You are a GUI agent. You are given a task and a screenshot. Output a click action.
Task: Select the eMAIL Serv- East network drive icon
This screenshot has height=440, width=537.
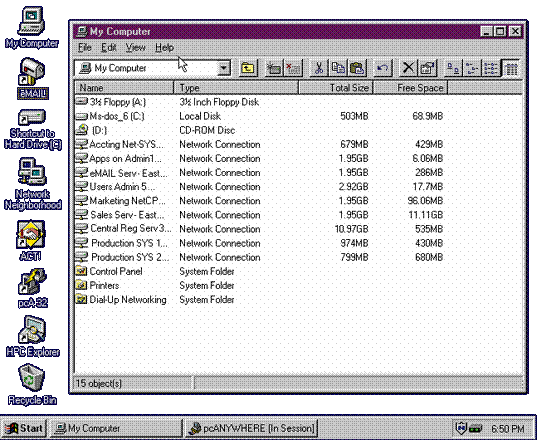coord(82,172)
